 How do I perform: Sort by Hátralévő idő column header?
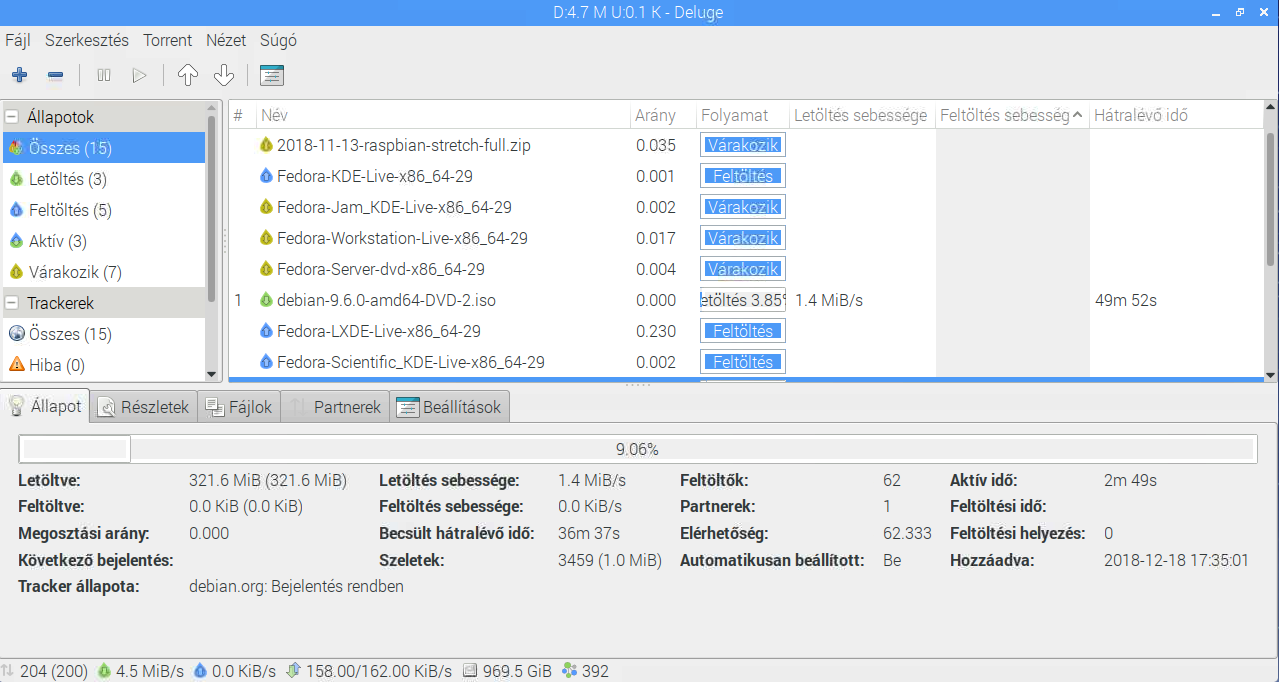1176,115
